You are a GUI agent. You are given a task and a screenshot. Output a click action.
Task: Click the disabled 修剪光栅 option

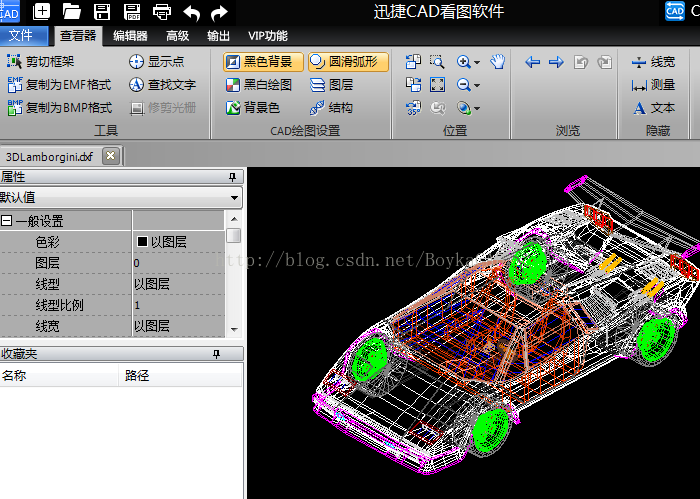162,108
